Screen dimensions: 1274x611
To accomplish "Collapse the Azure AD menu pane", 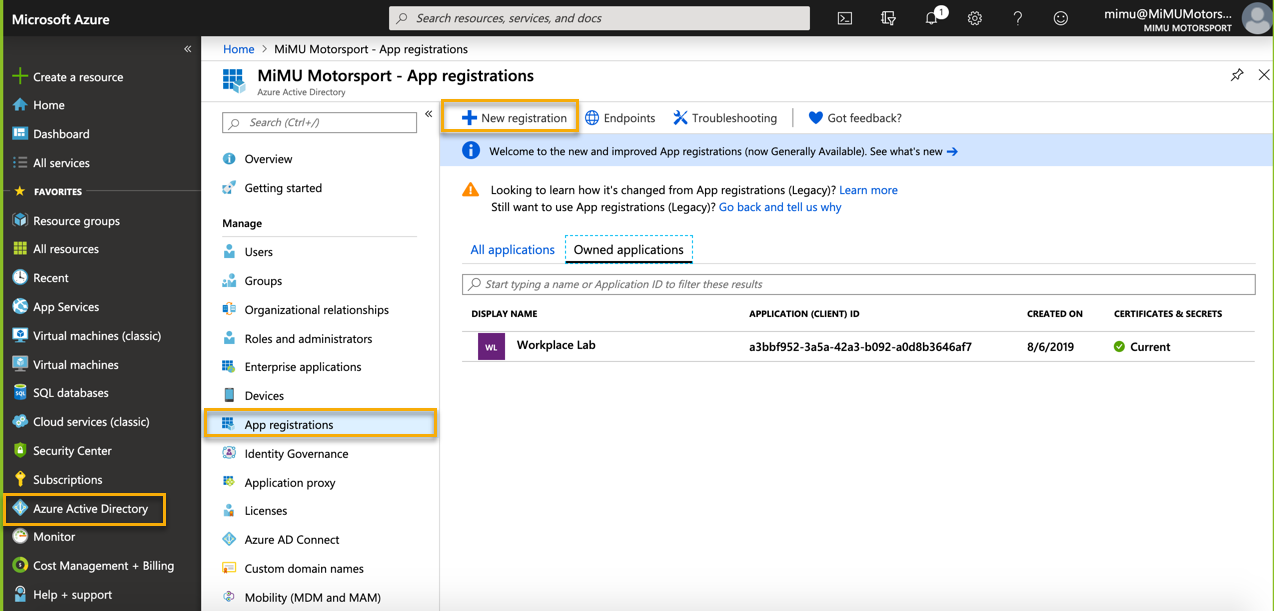I will point(428,114).
